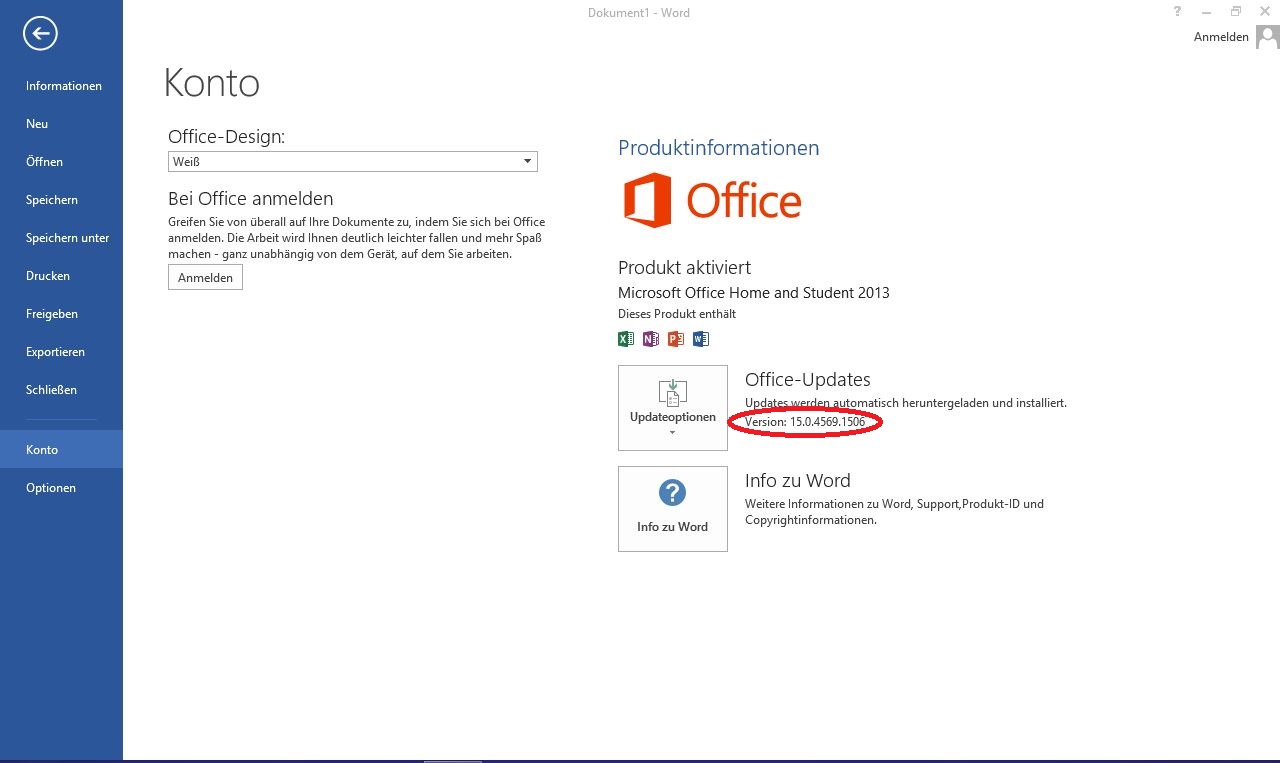Screen dimensions: 1280x763
Task: Click the OneNote icon under product contents
Action: [x=651, y=339]
